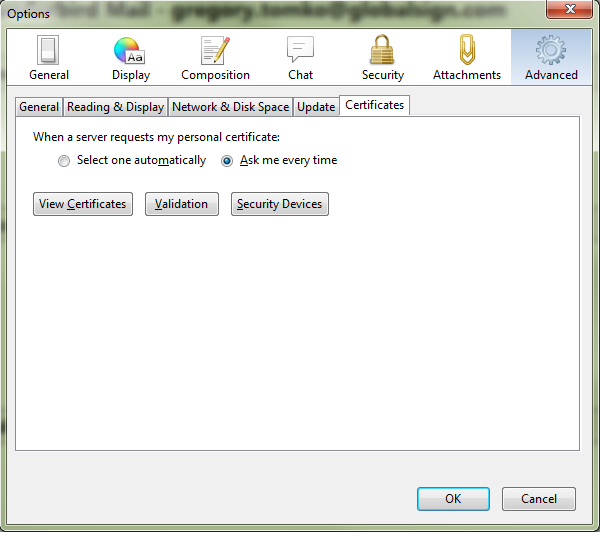Switch to the General sub-tab under Advanced
Image resolution: width=601 pixels, height=533 pixels.
[40, 107]
